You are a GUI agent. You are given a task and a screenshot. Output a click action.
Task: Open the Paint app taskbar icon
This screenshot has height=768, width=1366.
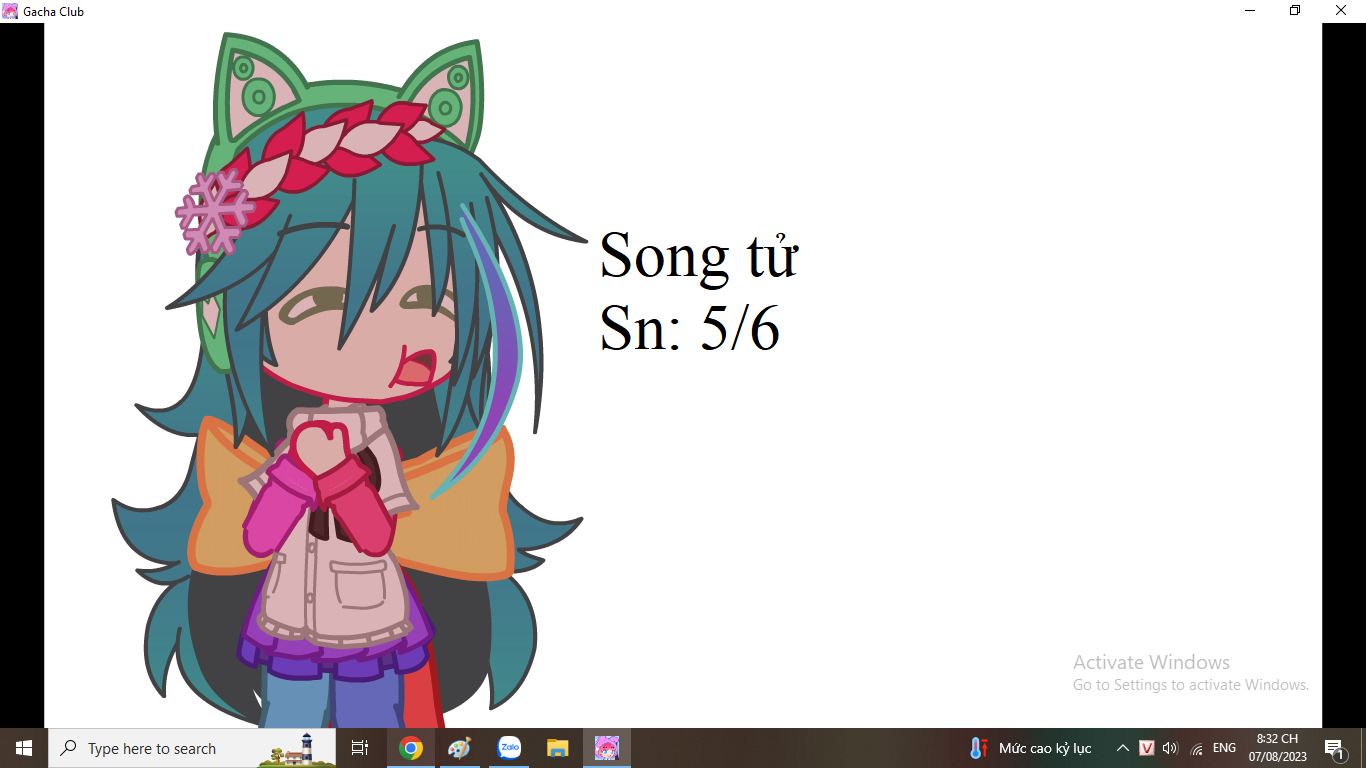point(459,748)
